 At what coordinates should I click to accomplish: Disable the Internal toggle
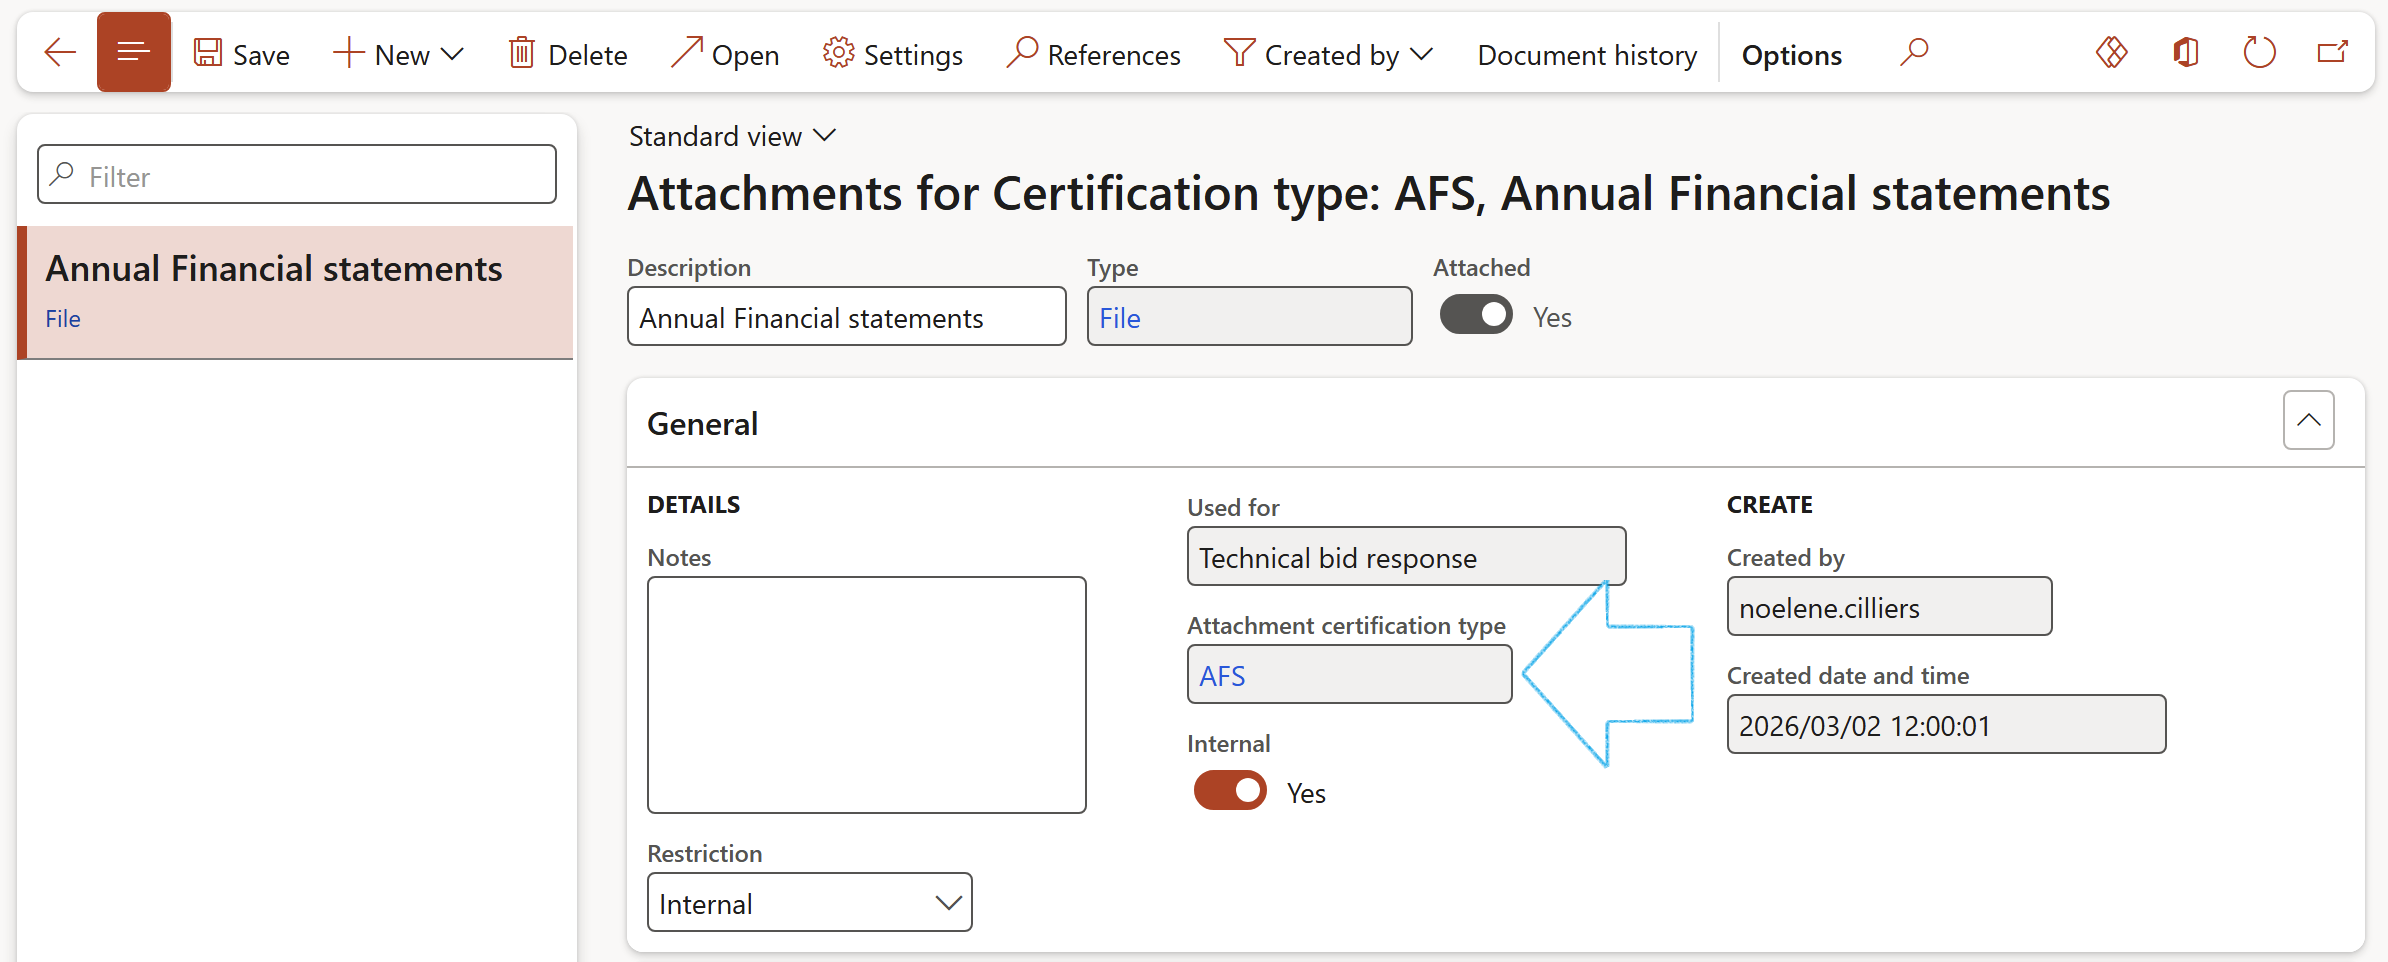[1230, 791]
